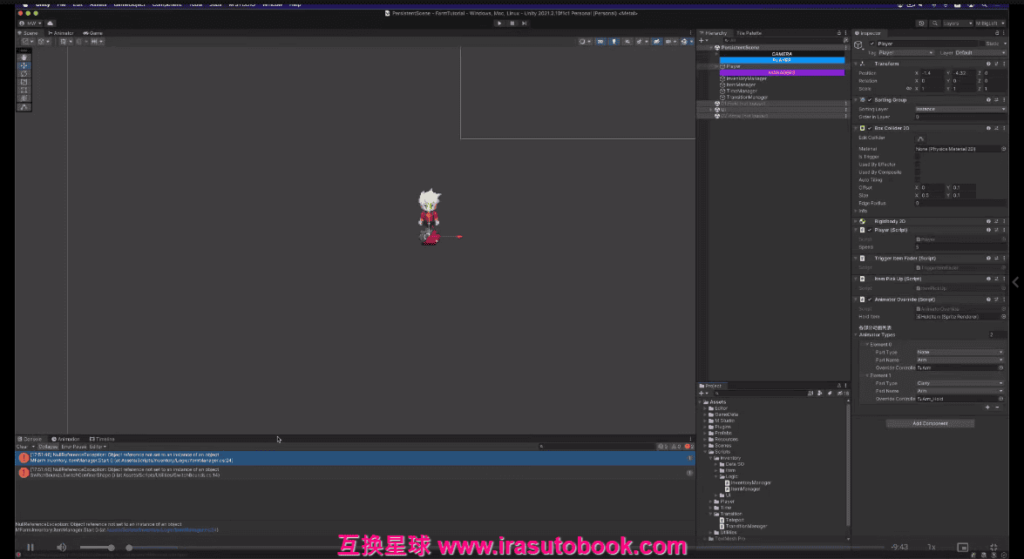
Task: Toggle the Is Trigger checkbox
Action: pyautogui.click(x=918, y=156)
